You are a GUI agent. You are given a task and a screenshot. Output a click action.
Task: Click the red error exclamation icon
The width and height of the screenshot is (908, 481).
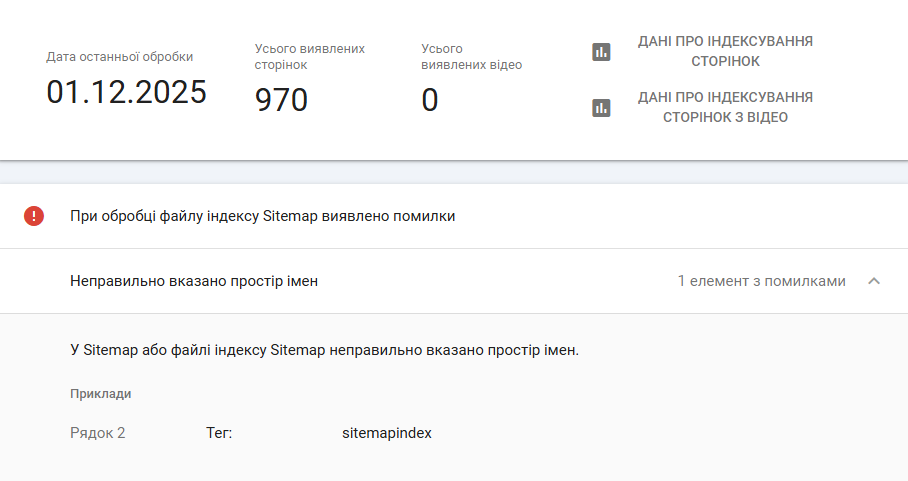(x=34, y=216)
